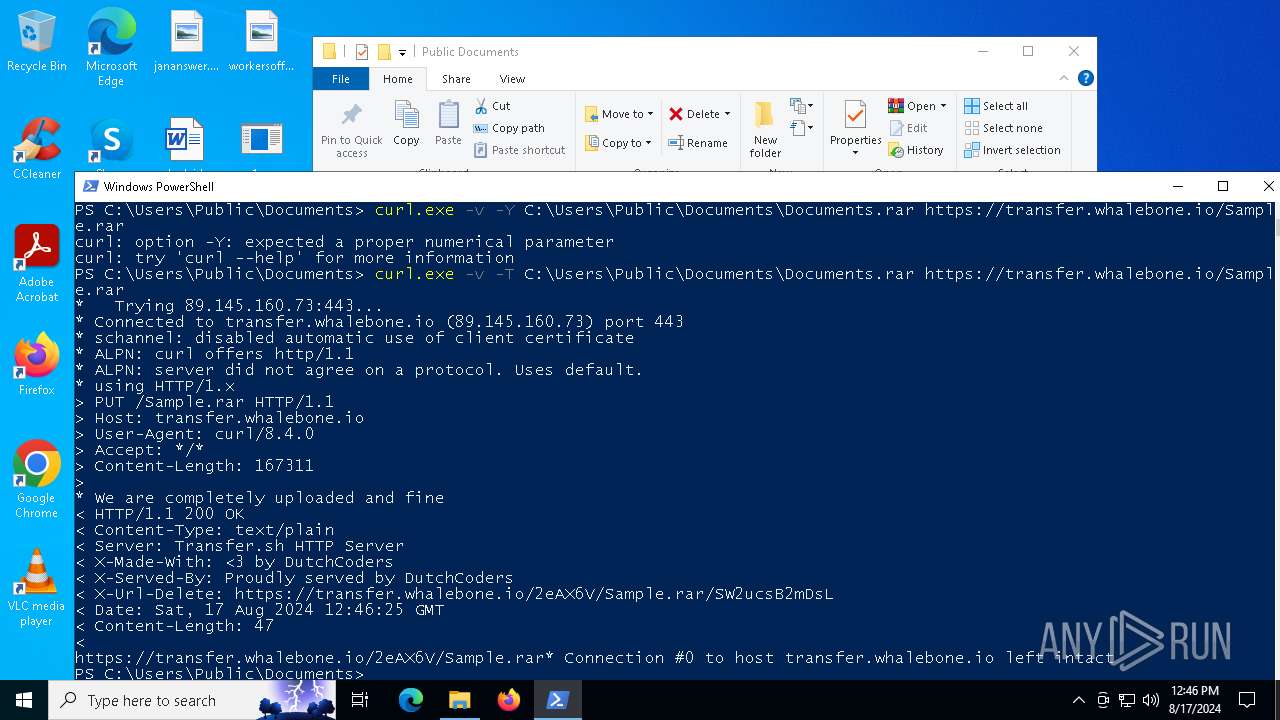The width and height of the screenshot is (1280, 720).
Task: Collapse the Explorer ribbon with chevron
Action: tap(1064, 78)
